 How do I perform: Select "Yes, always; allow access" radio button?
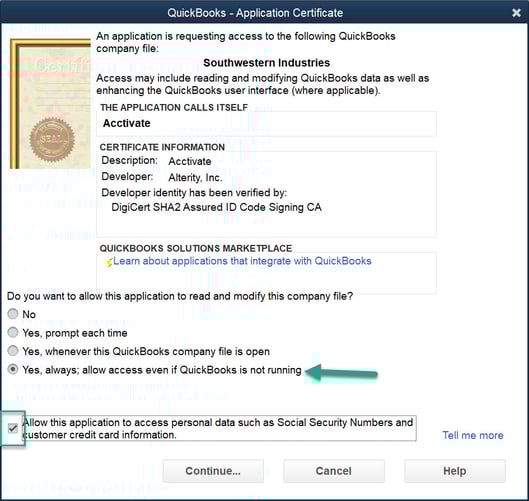pos(13,369)
